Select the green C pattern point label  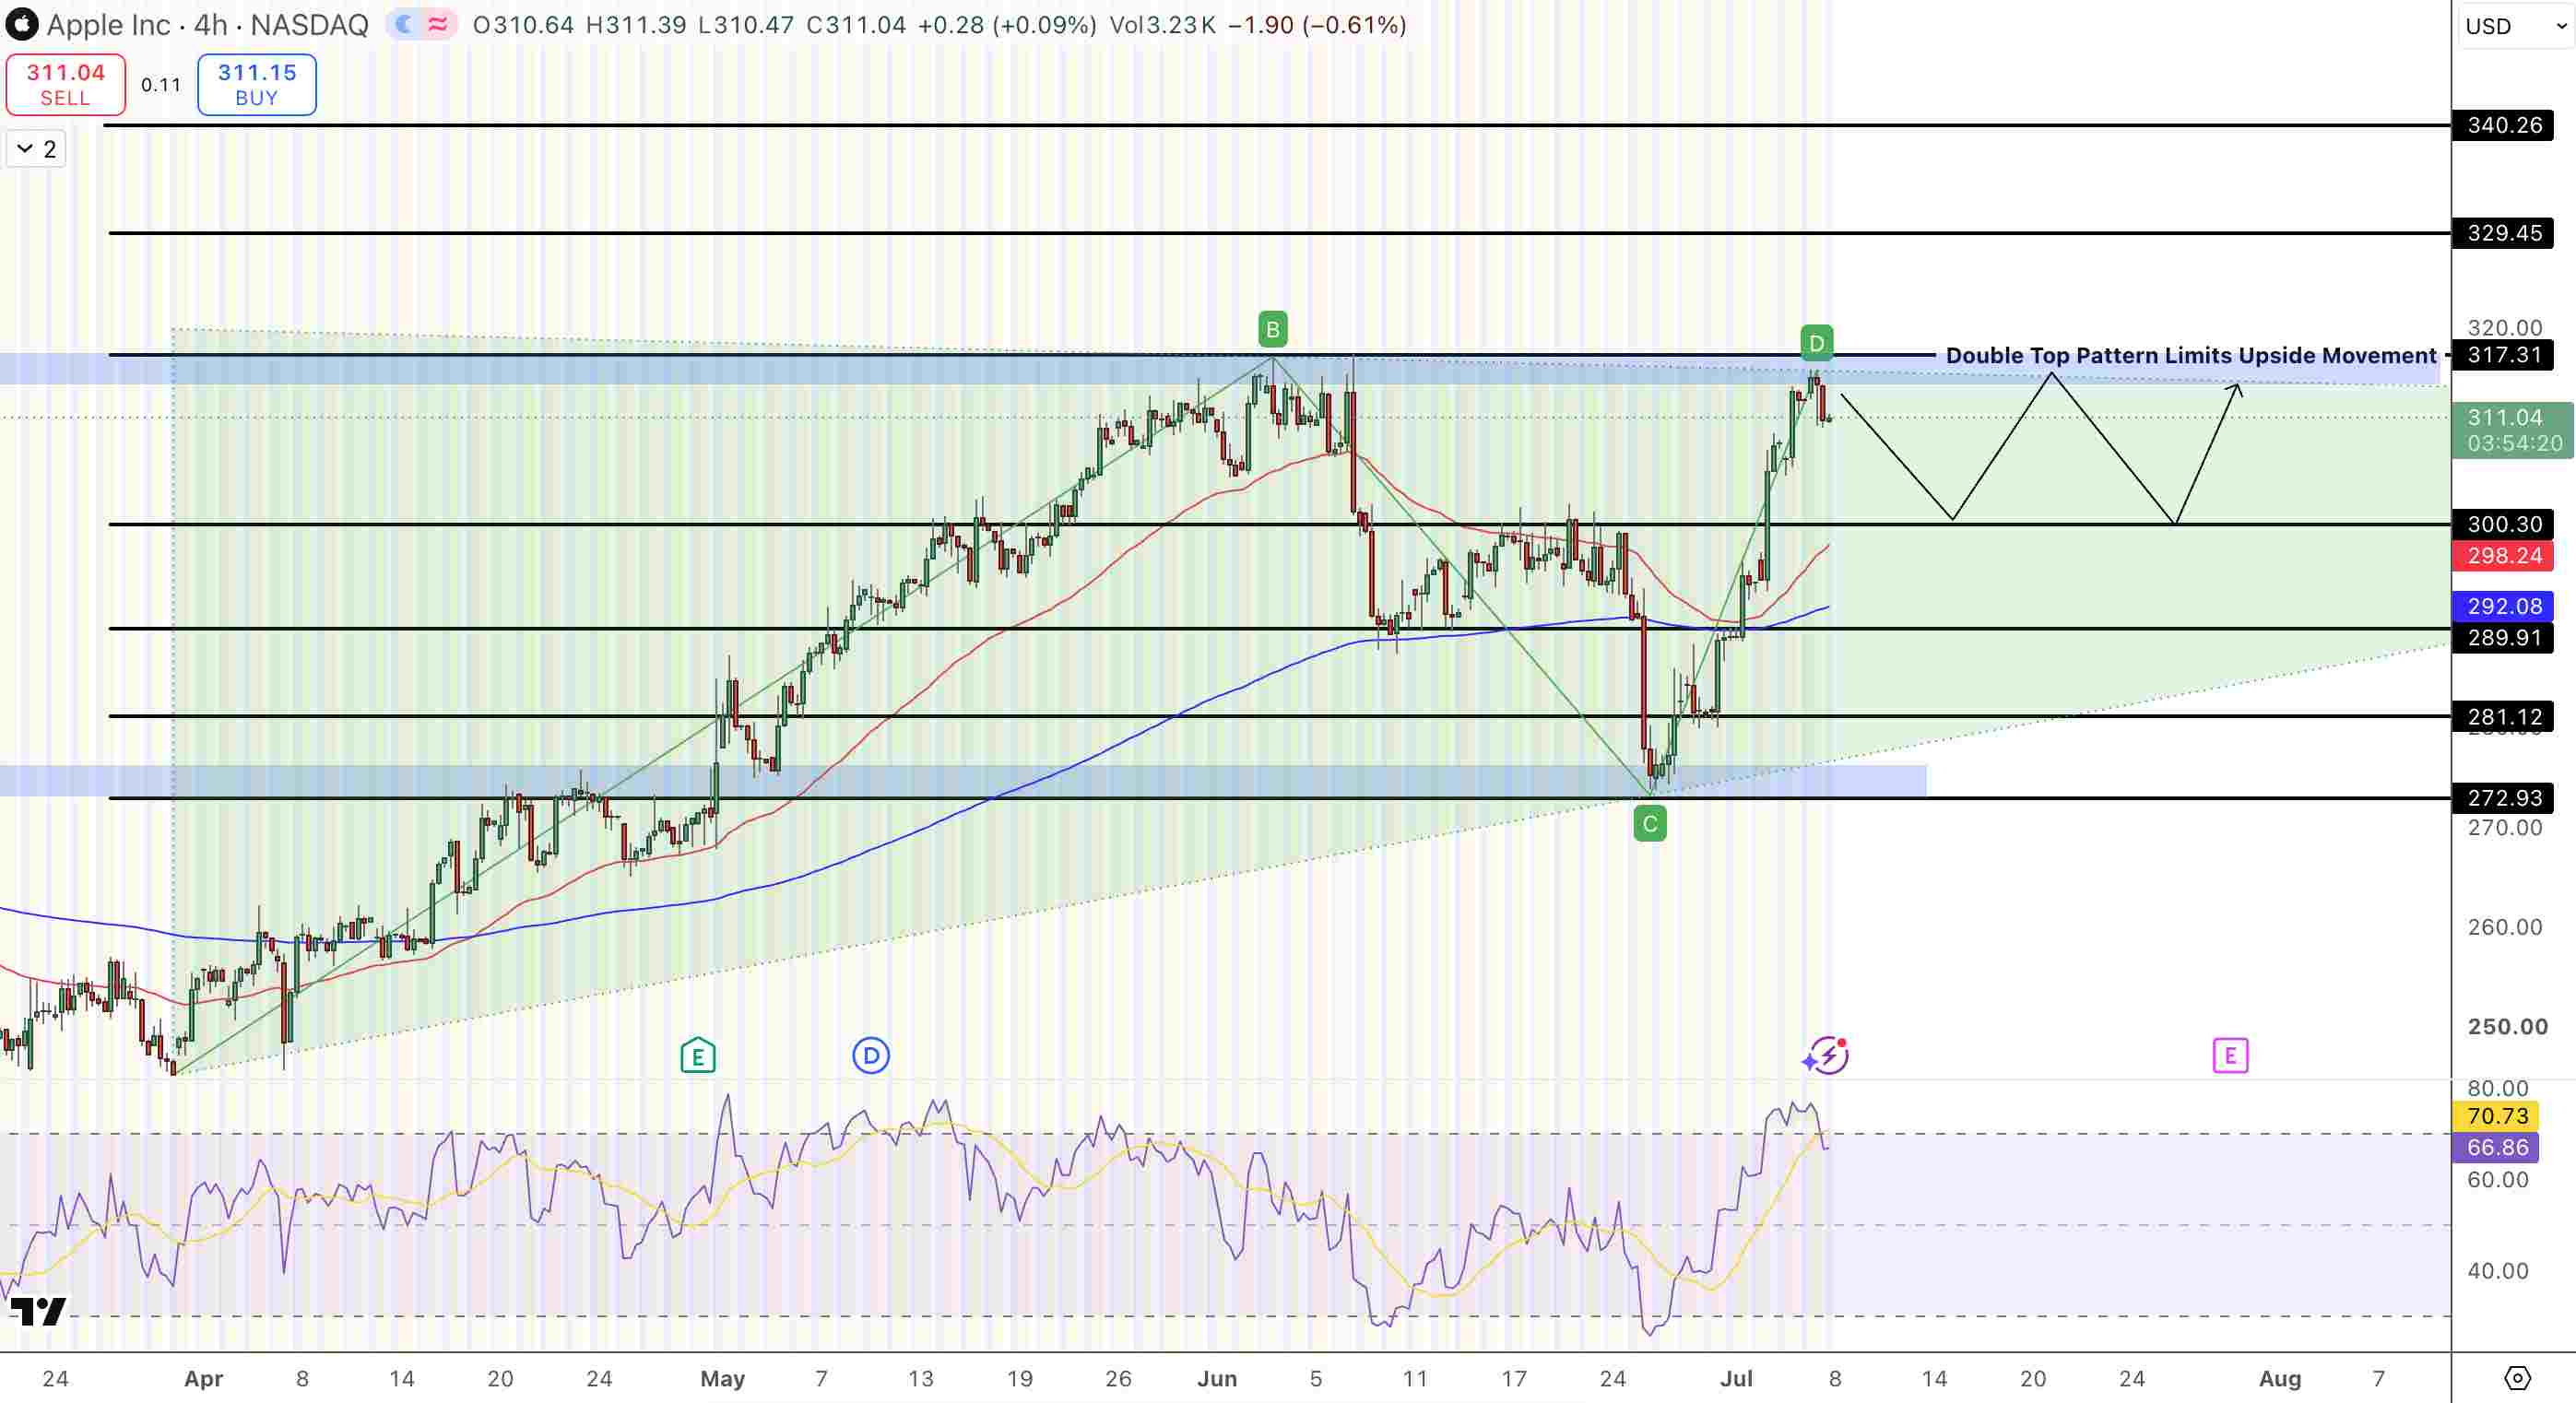[1650, 824]
